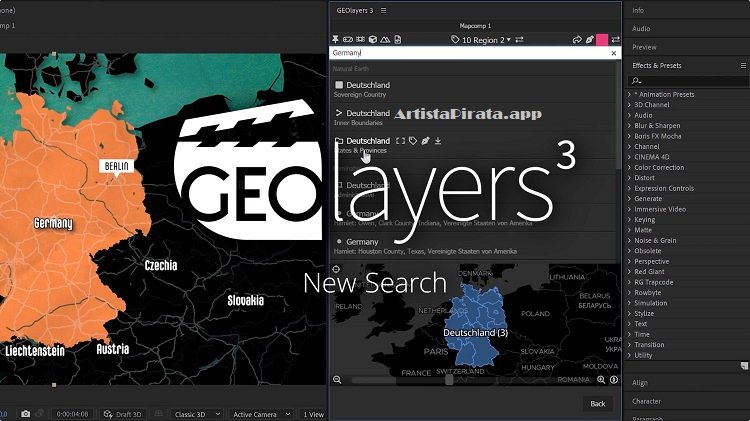Click the document file icon in GEOlayers toolbar
Viewport: 750px width, 421px height.
pyautogui.click(x=397, y=39)
